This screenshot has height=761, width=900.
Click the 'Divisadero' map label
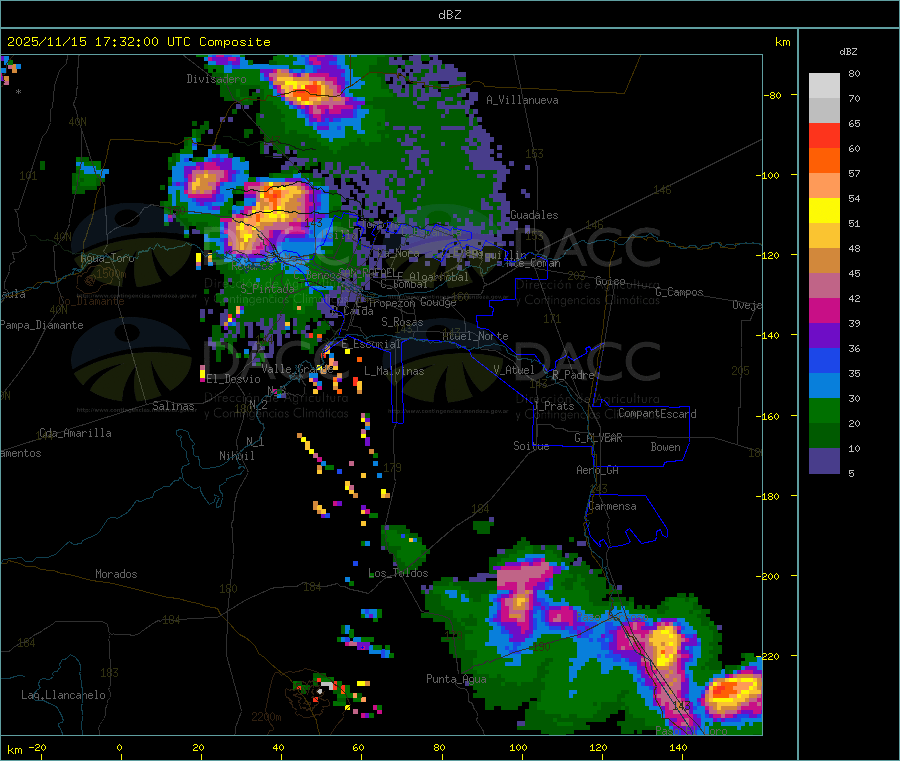[216, 79]
